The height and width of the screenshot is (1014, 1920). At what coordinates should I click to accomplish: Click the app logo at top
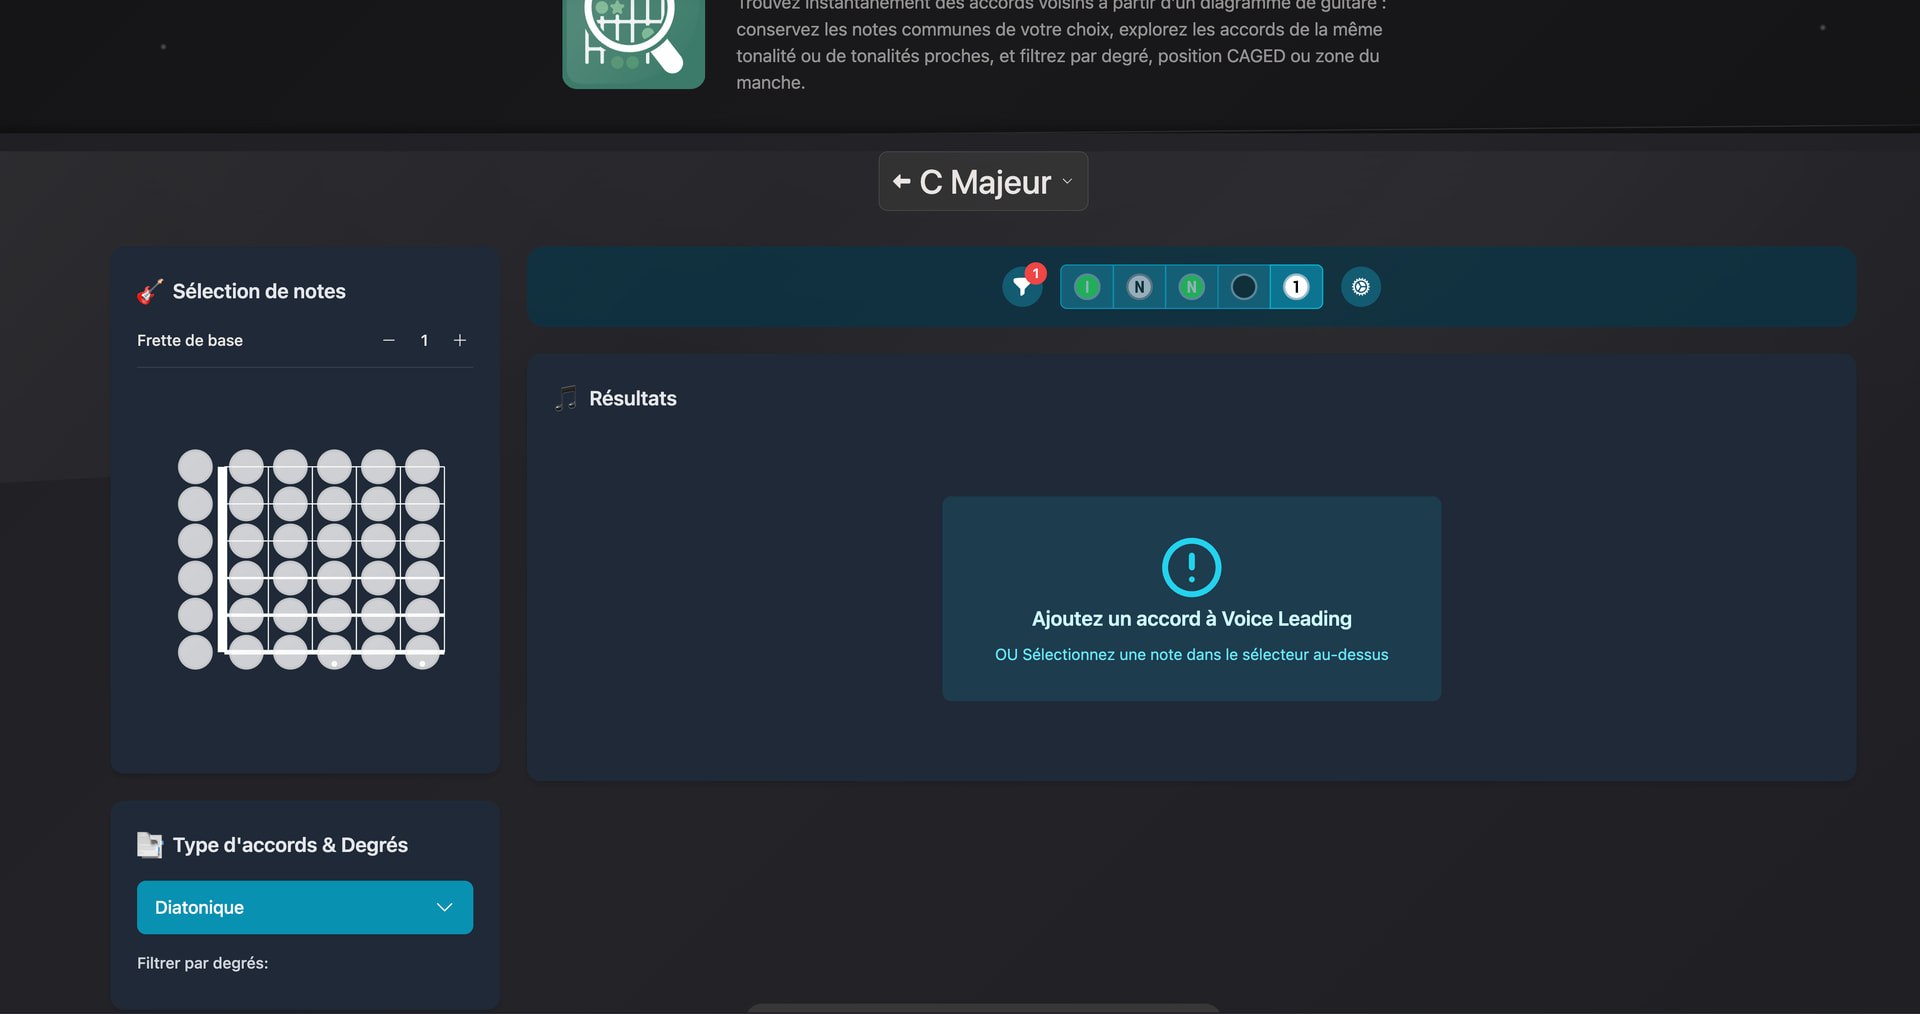pyautogui.click(x=633, y=40)
